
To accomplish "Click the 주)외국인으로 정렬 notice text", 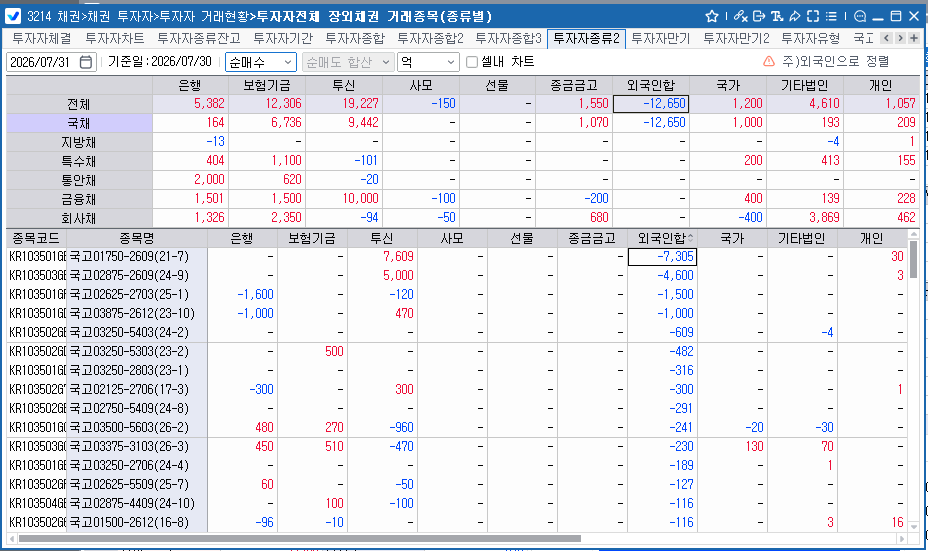I will pos(836,61).
